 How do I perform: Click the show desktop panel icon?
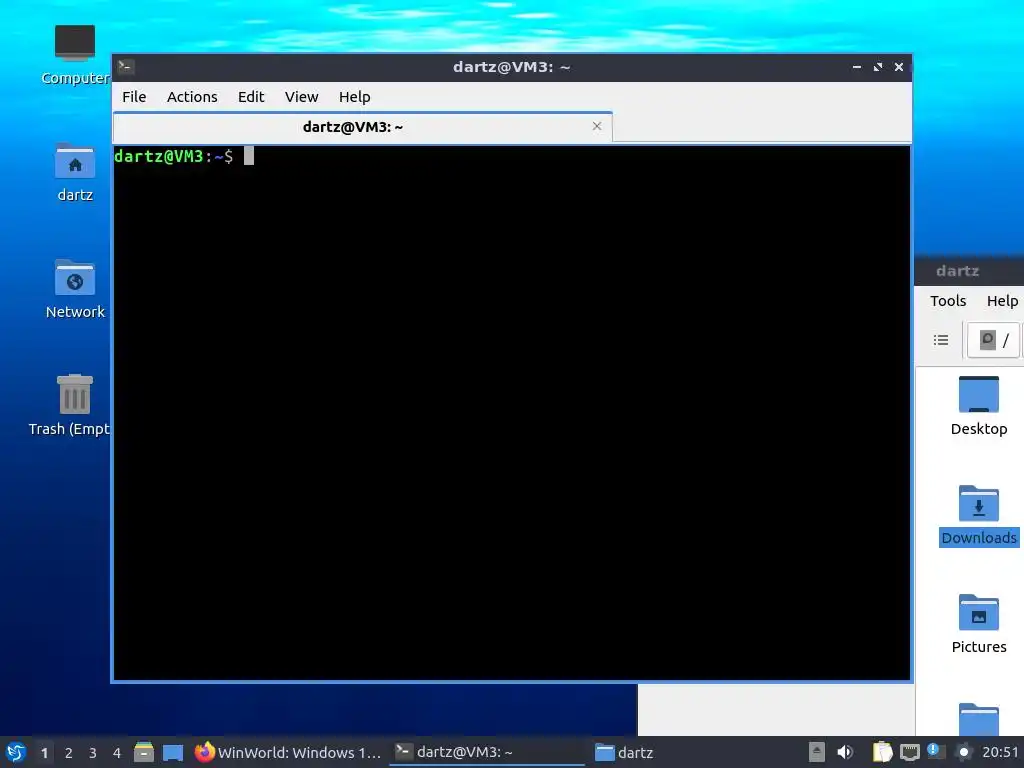pyautogui.click(x=173, y=752)
